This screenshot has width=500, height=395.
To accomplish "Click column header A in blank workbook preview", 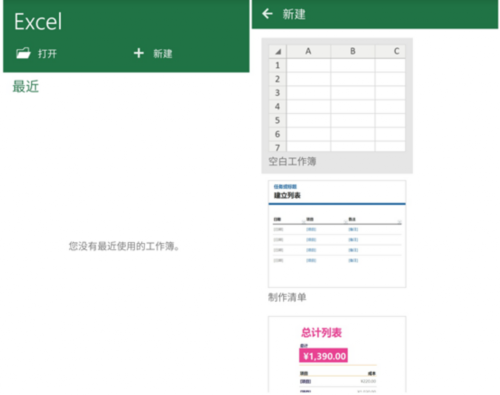I will click(x=308, y=51).
